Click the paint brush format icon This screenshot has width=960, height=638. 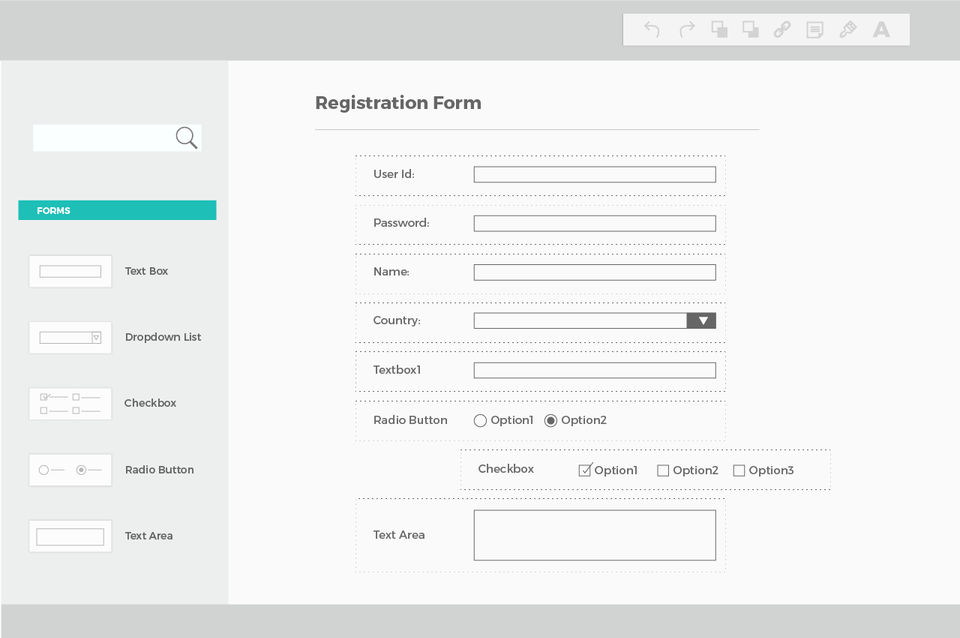(x=847, y=29)
